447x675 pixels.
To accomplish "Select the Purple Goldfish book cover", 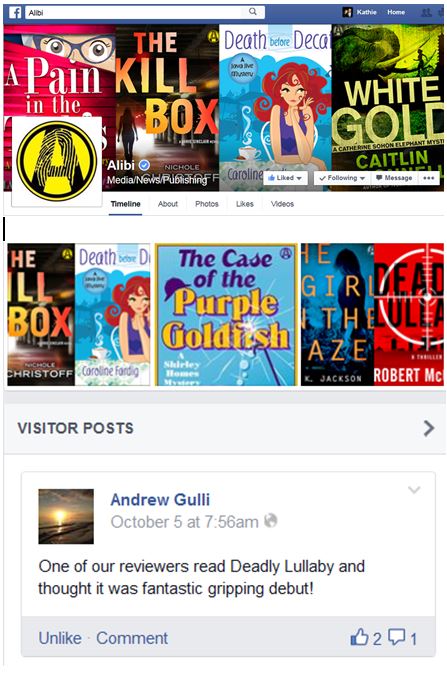I will pos(226,314).
